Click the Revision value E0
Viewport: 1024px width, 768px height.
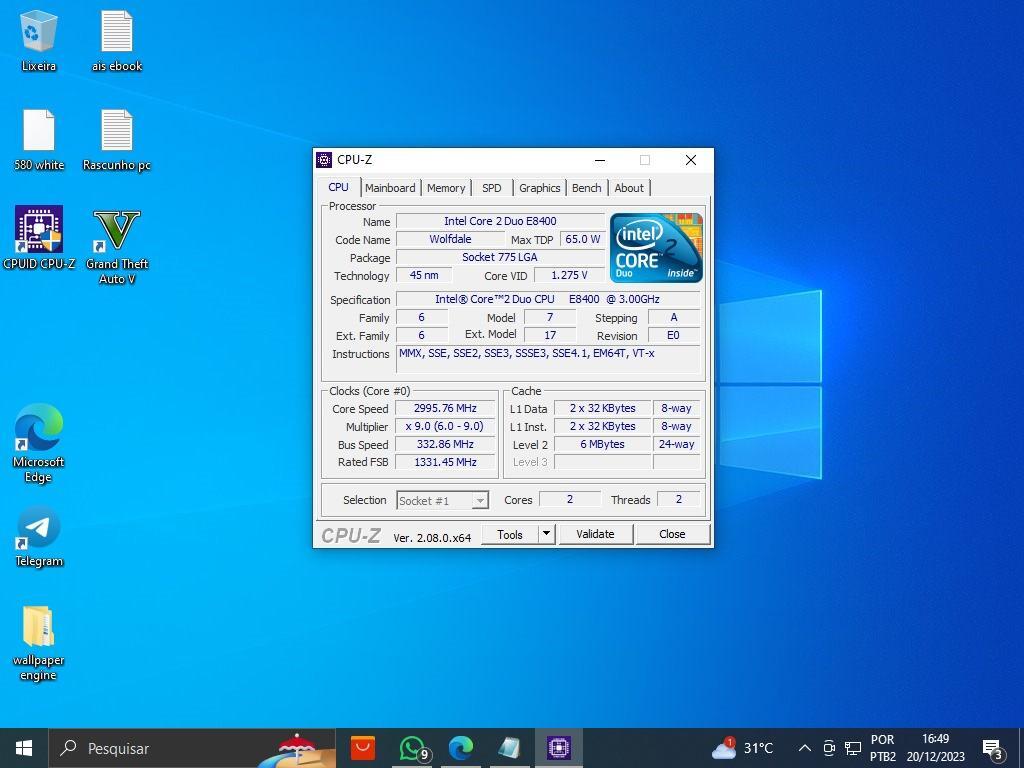[673, 335]
